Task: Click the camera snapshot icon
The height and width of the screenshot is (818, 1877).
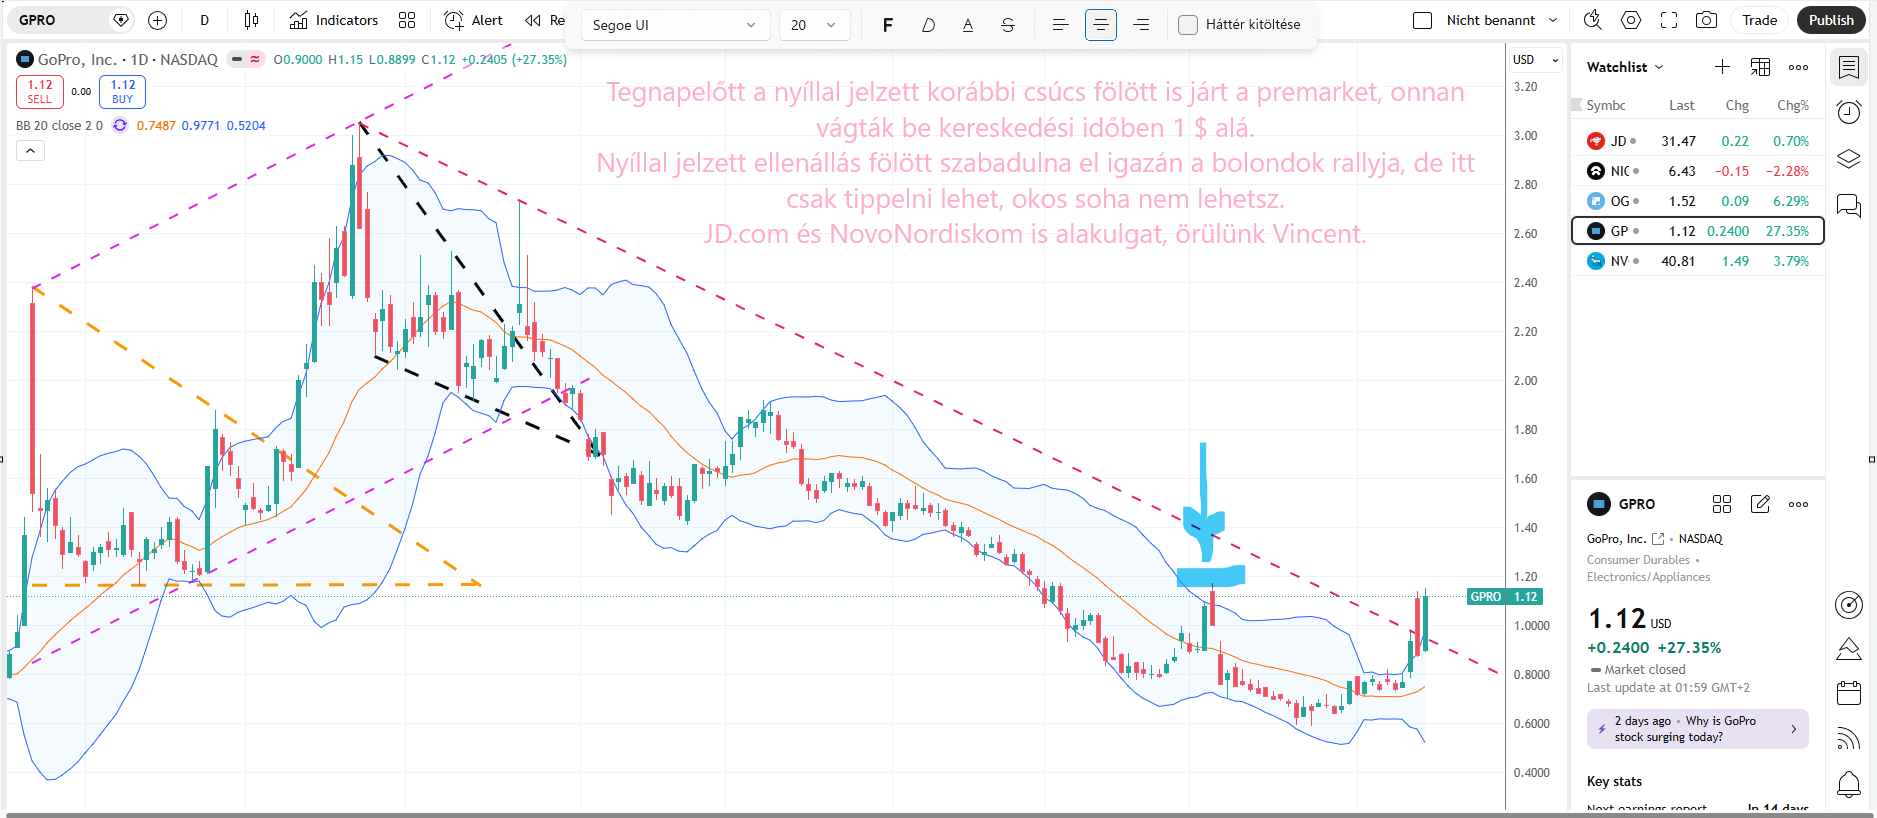Action: point(1707,20)
